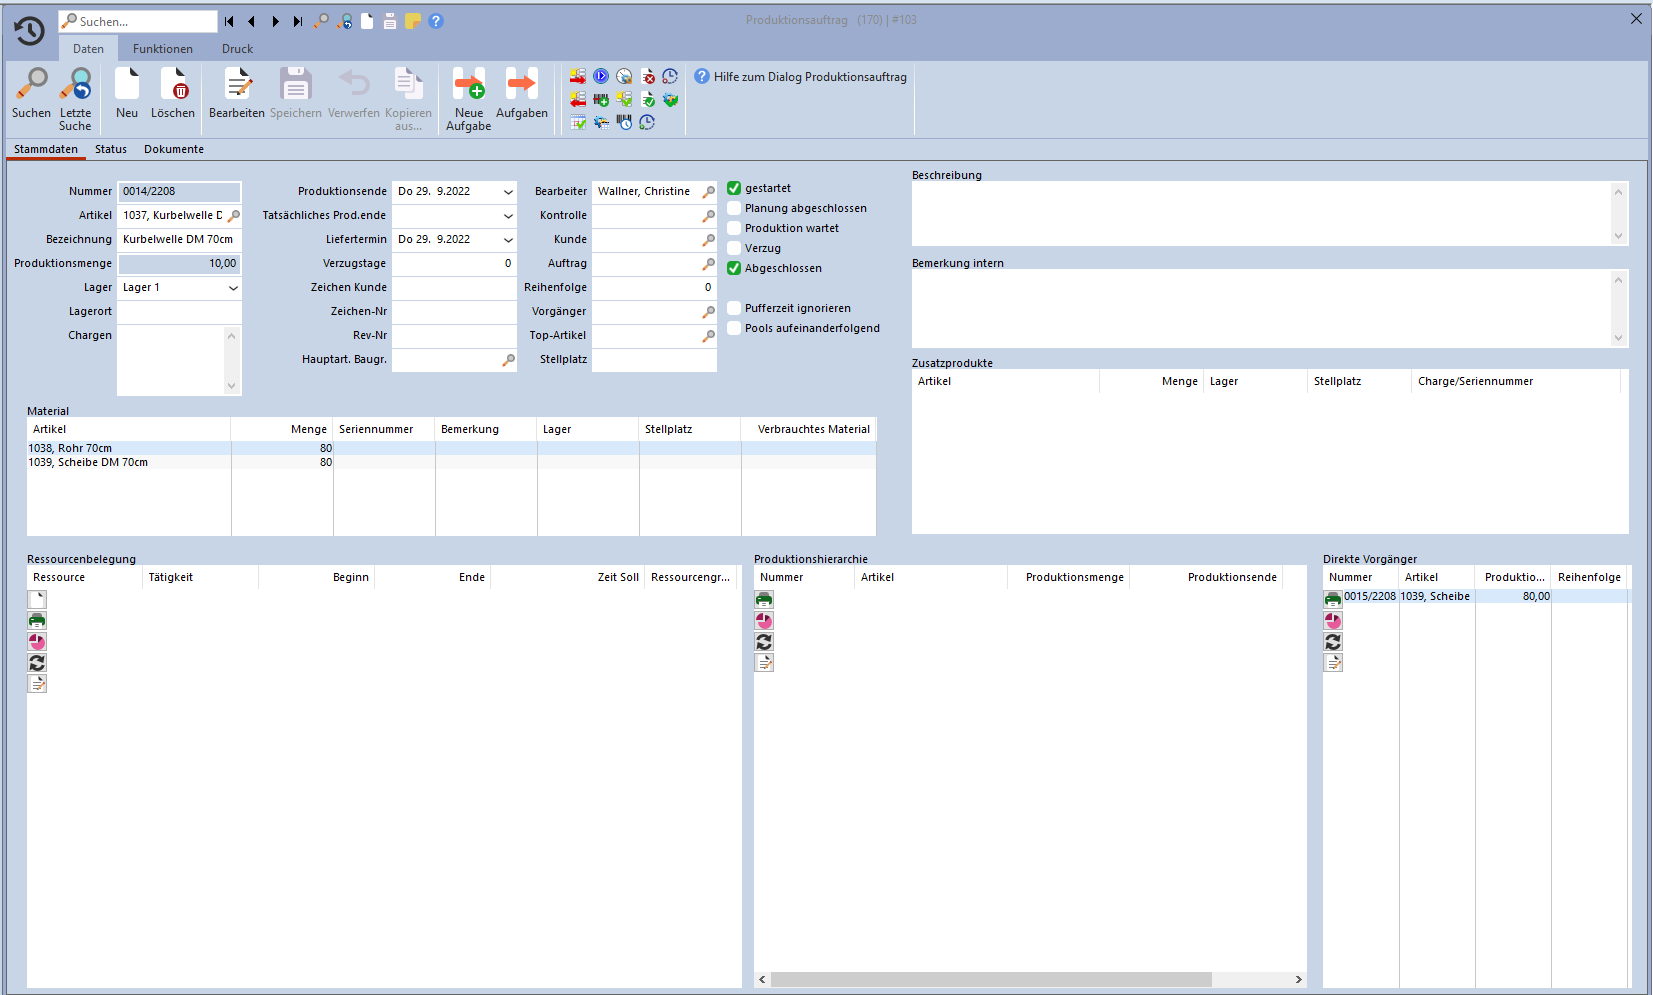Create a new record with Neu
This screenshot has width=1653, height=995.
click(x=127, y=85)
